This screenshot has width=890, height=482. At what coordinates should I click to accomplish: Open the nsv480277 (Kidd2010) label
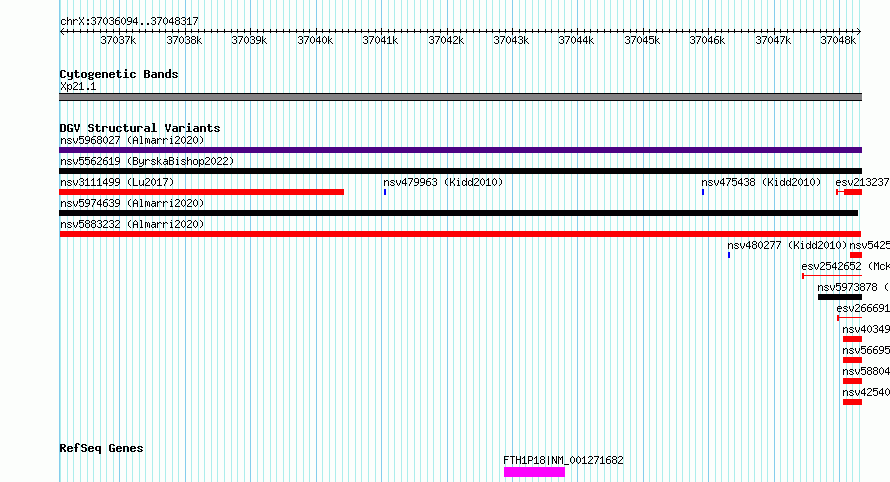click(787, 245)
